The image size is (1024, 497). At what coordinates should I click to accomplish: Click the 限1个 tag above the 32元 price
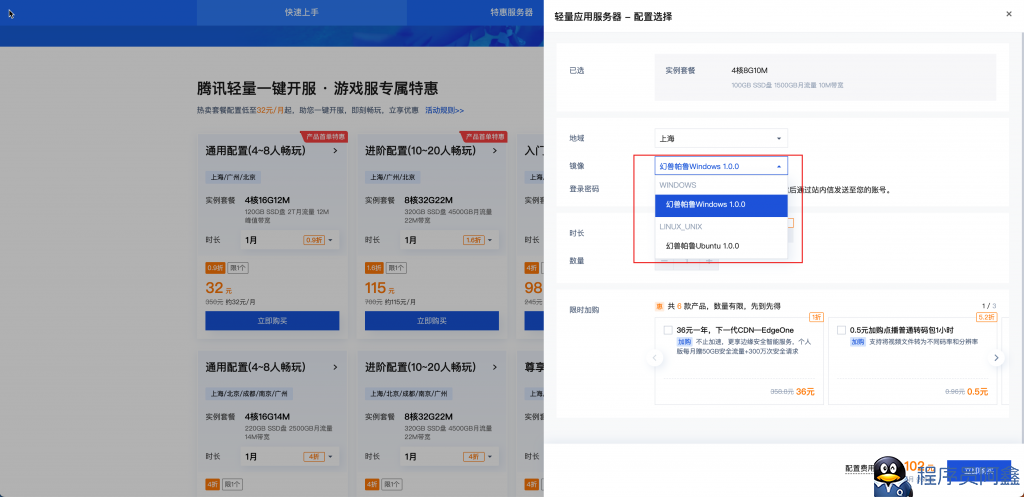[x=237, y=268]
